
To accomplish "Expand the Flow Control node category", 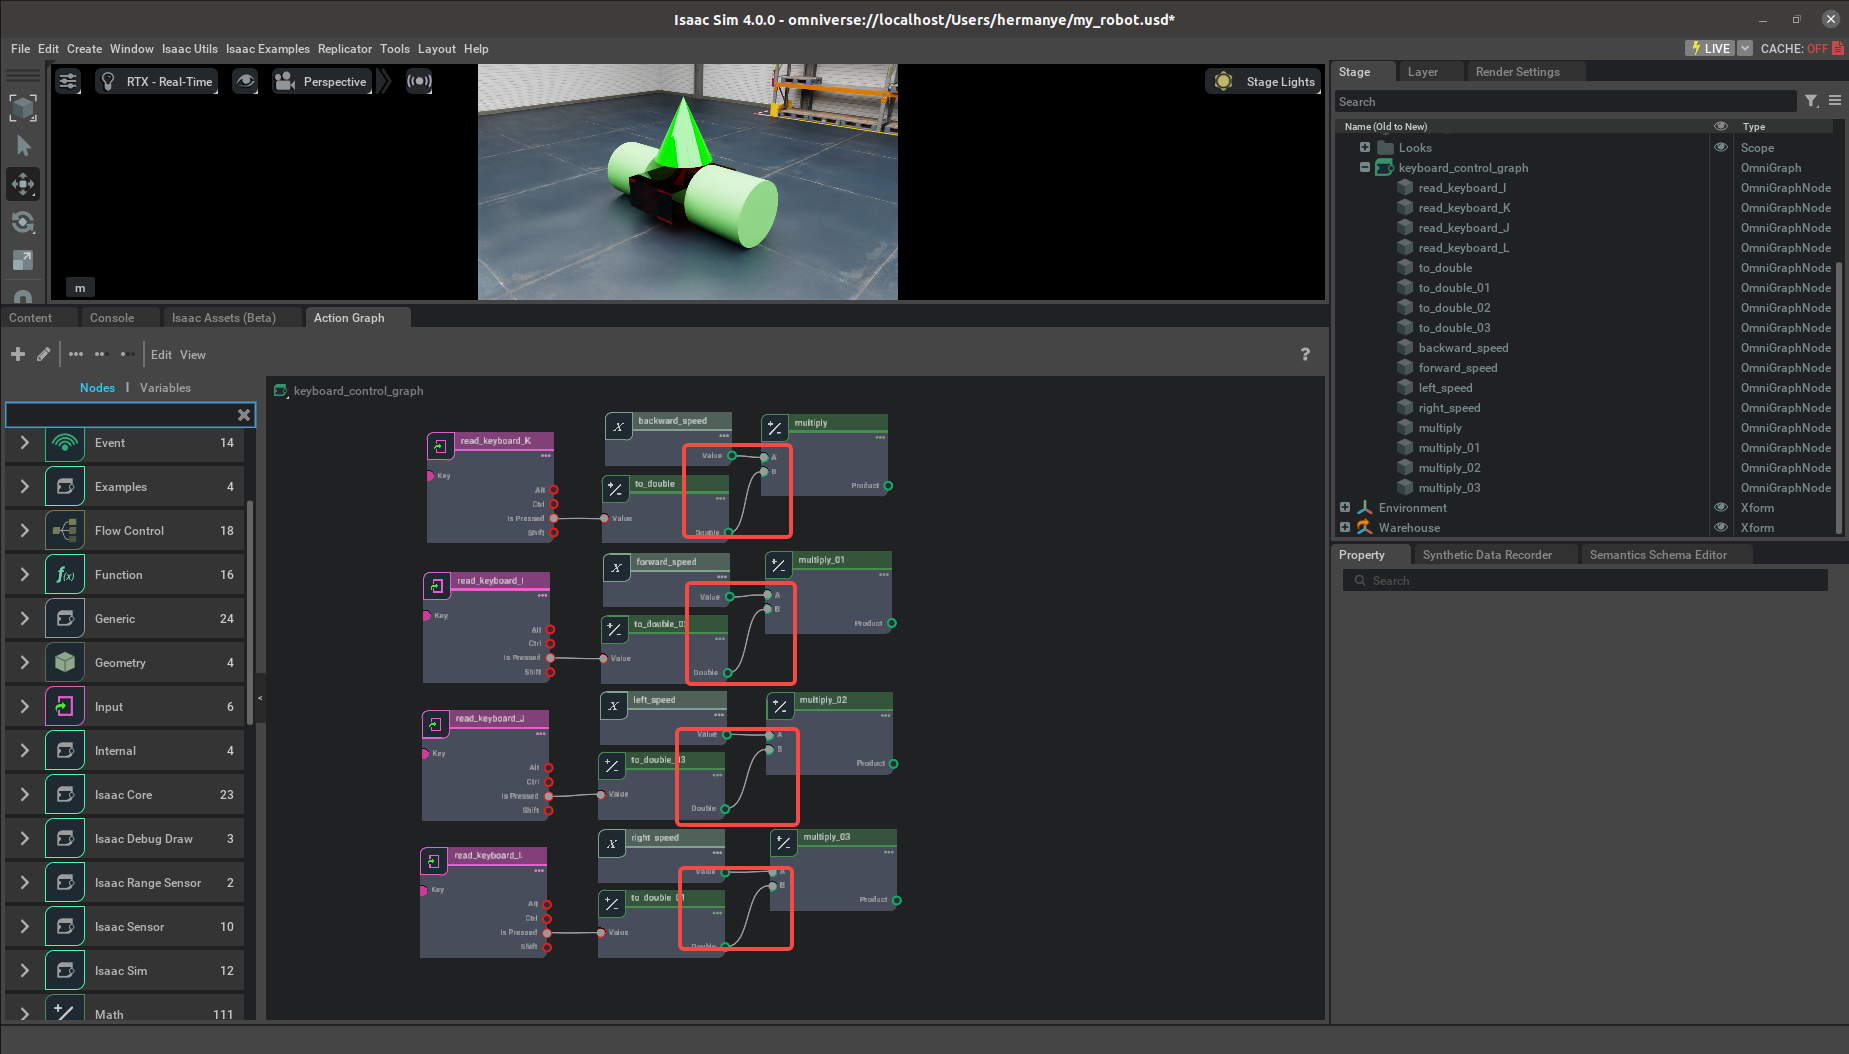I will click(x=25, y=530).
